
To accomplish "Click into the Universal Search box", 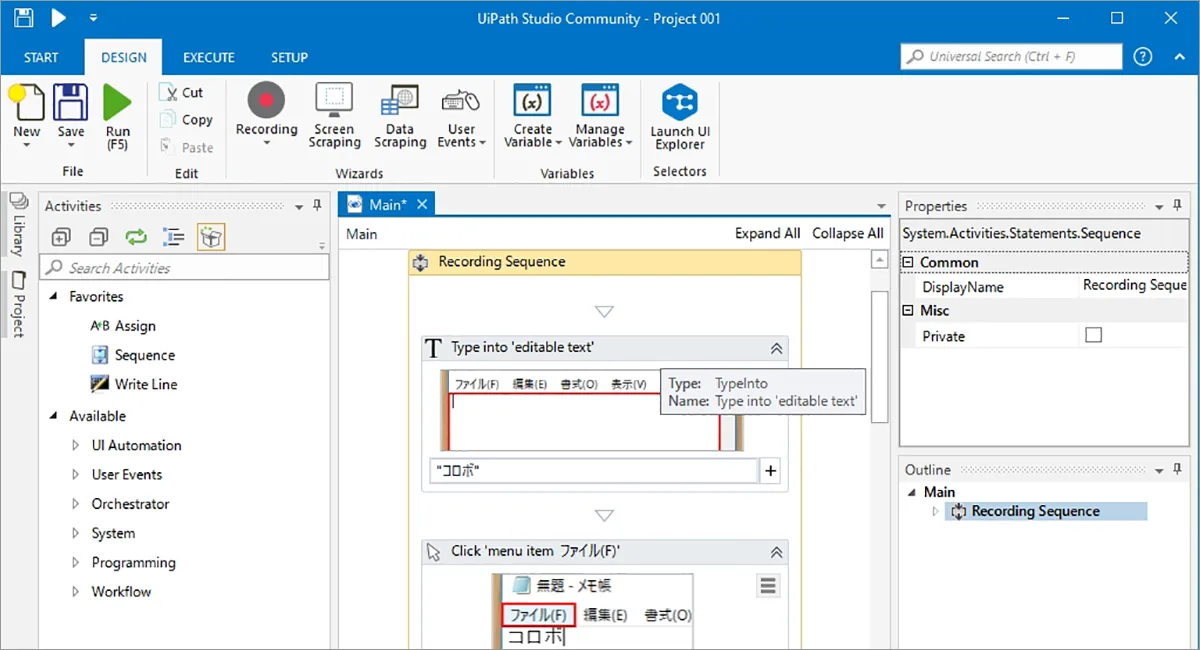I will [x=1011, y=57].
